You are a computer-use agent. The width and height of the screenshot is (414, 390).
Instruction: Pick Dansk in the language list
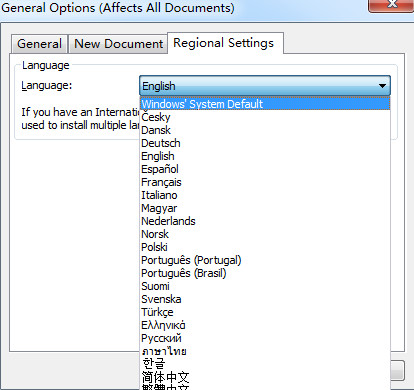point(265,130)
